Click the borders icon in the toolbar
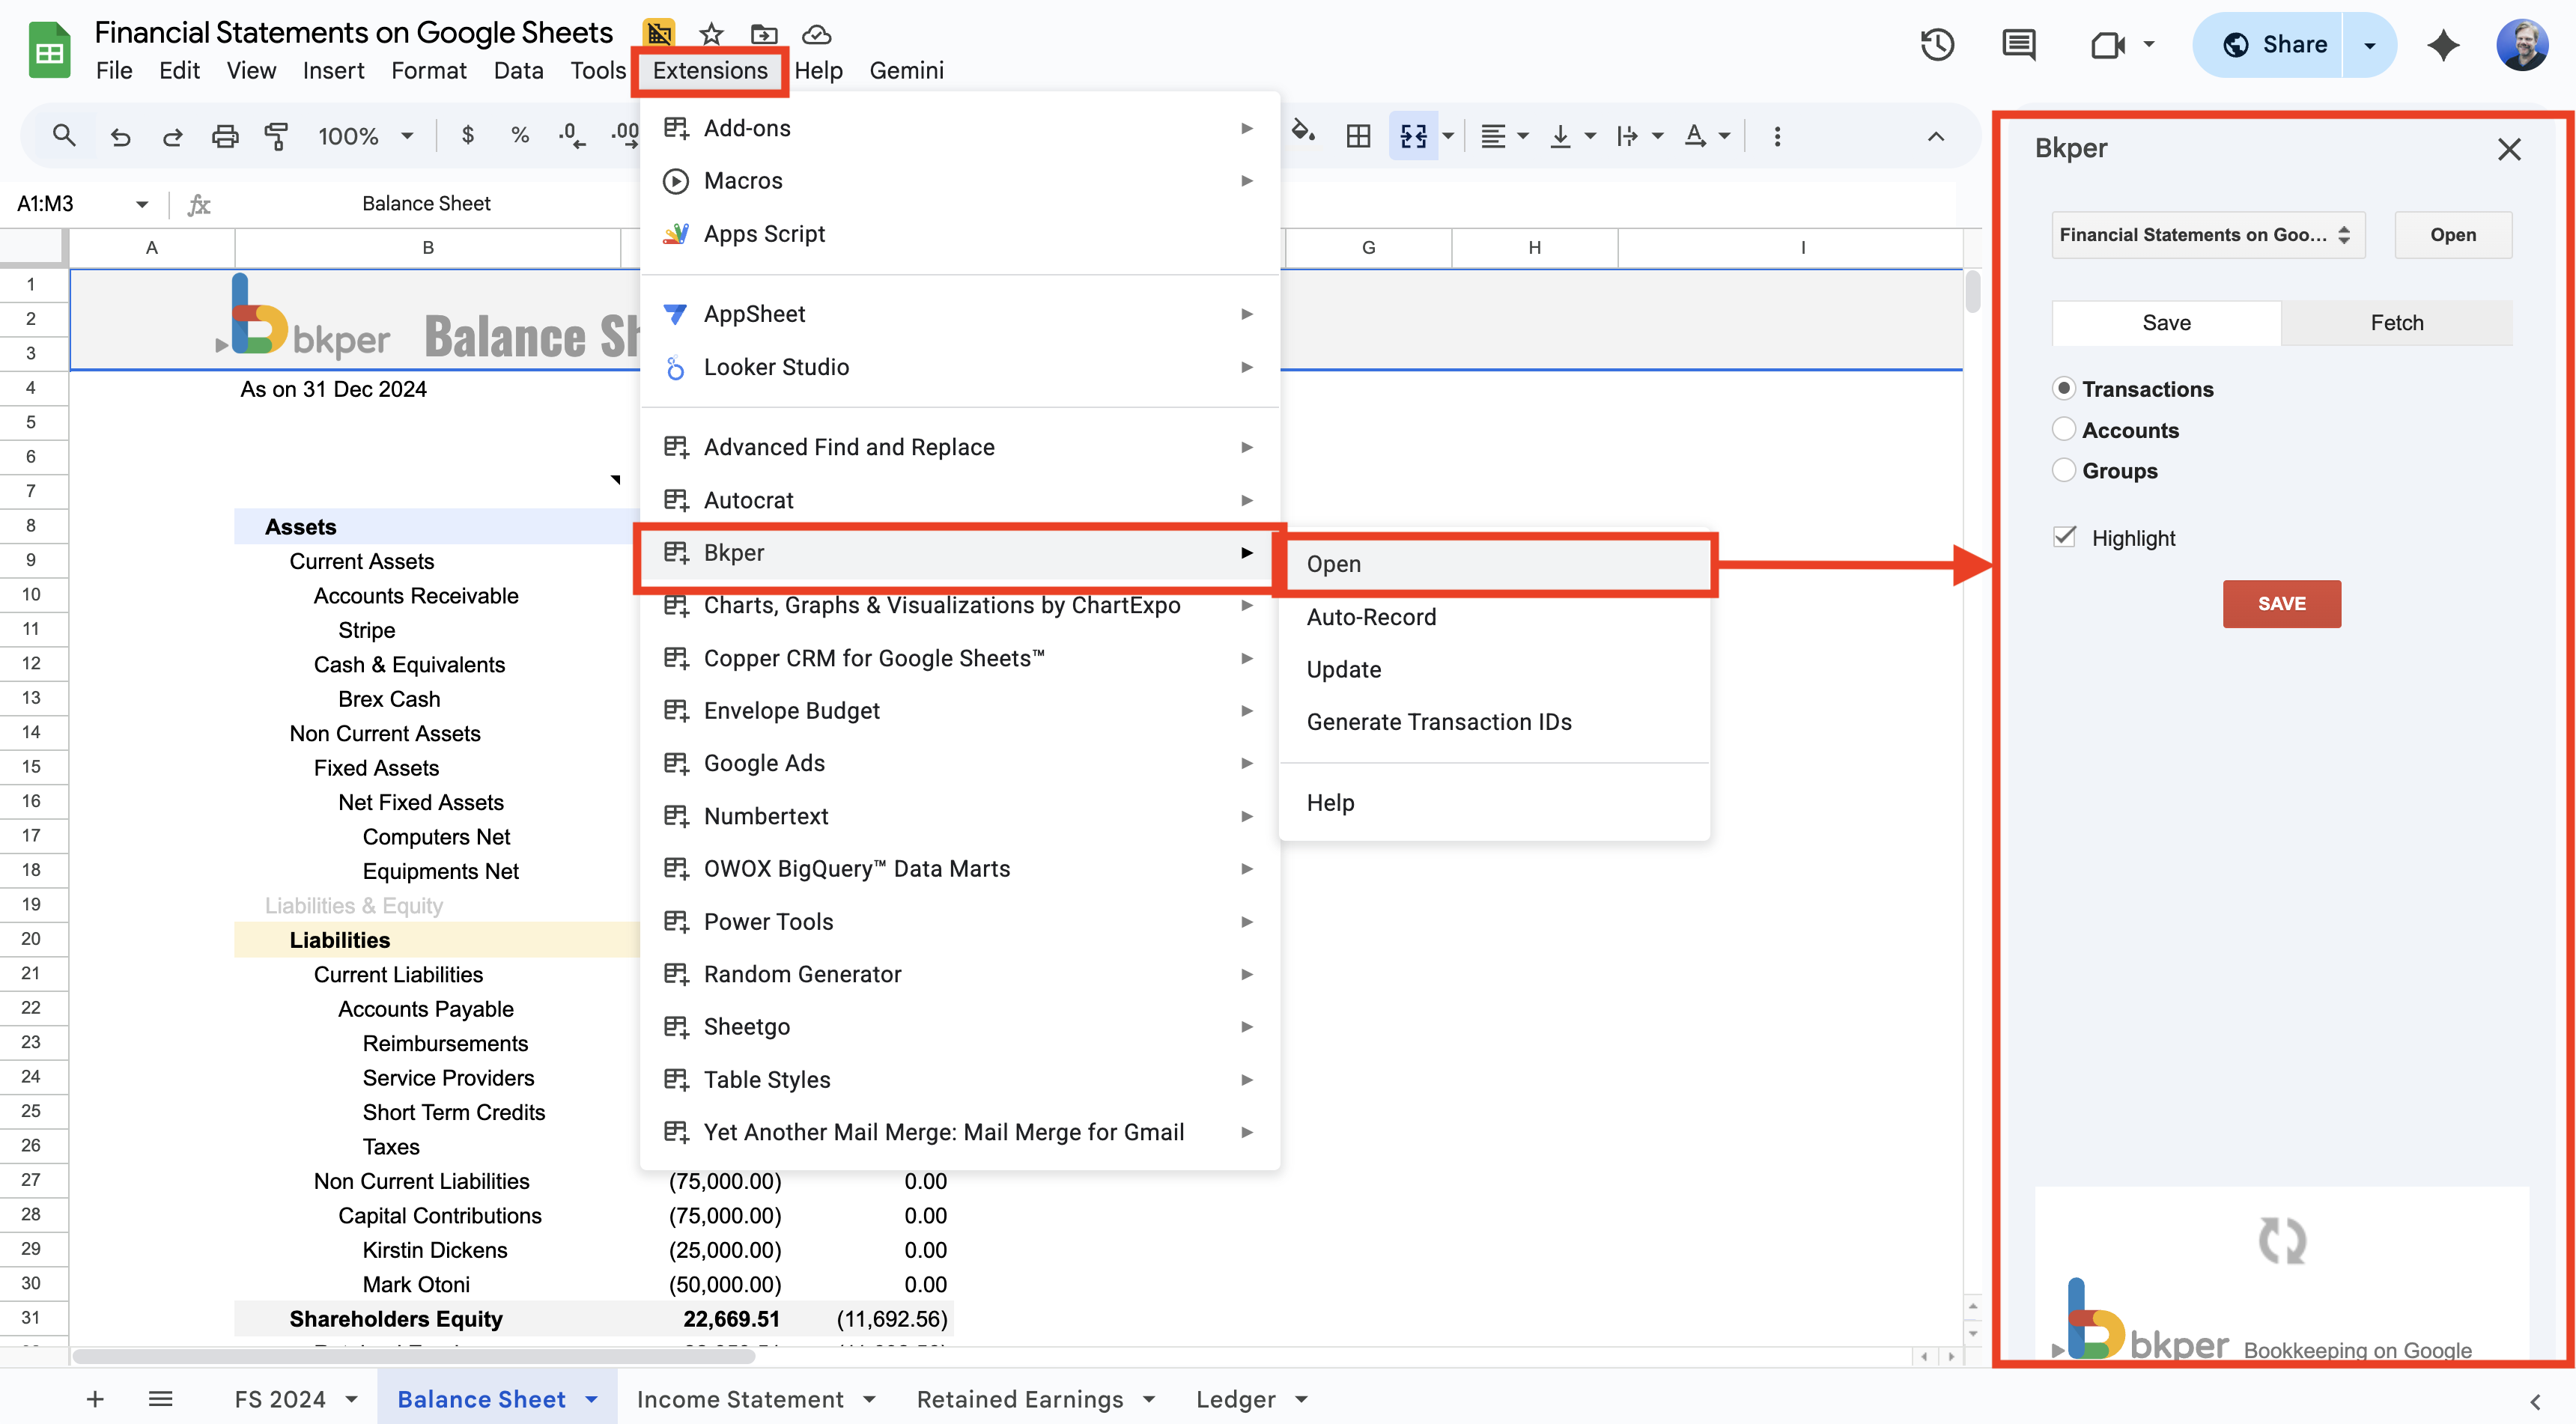 pos(1357,135)
